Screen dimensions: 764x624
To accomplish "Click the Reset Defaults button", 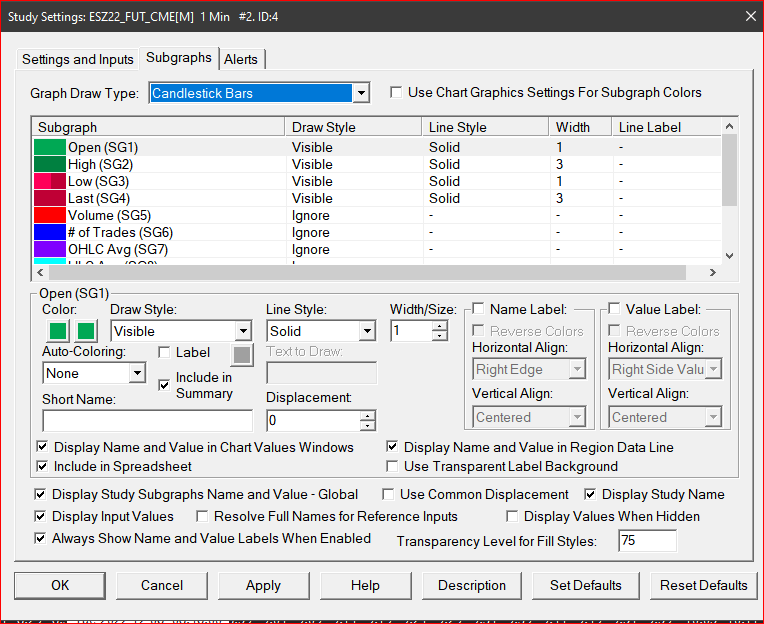I will (x=702, y=585).
